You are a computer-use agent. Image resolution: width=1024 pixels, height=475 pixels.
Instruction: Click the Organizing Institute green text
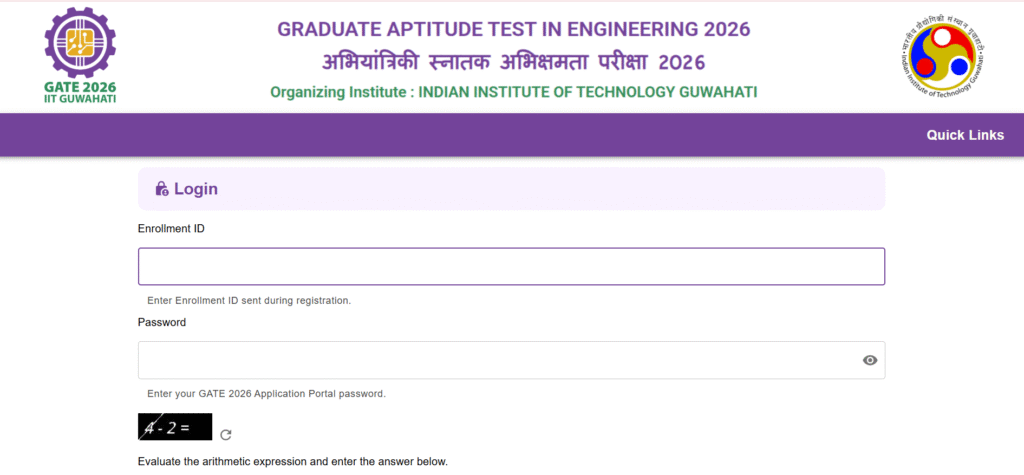click(x=514, y=92)
